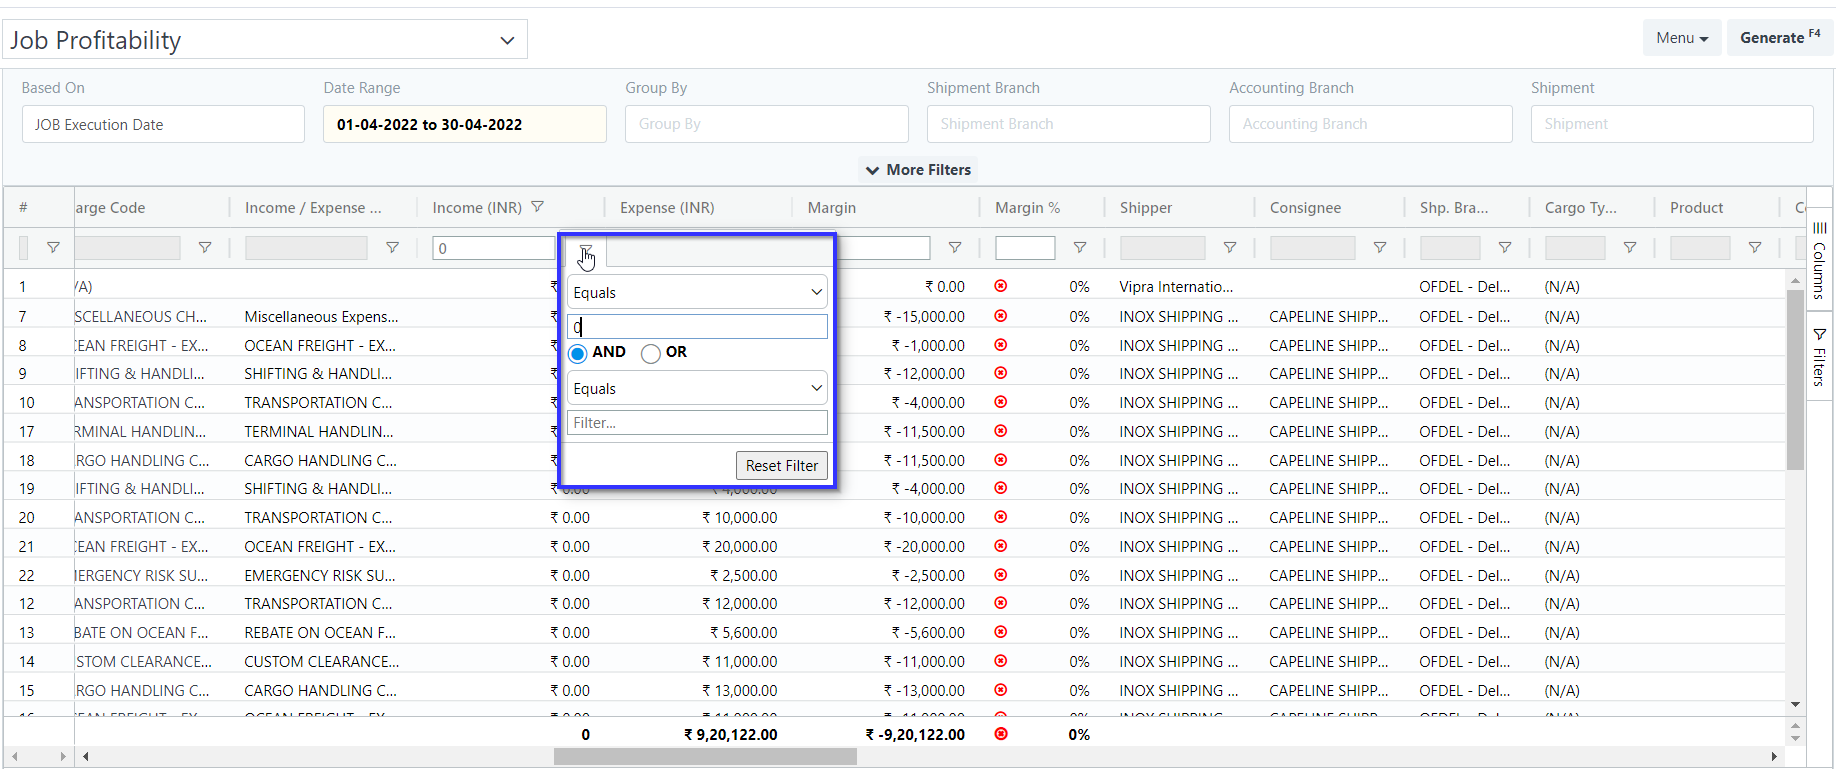This screenshot has width=1836, height=769.
Task: Sort by the Expense (INR) column header
Action: [667, 208]
